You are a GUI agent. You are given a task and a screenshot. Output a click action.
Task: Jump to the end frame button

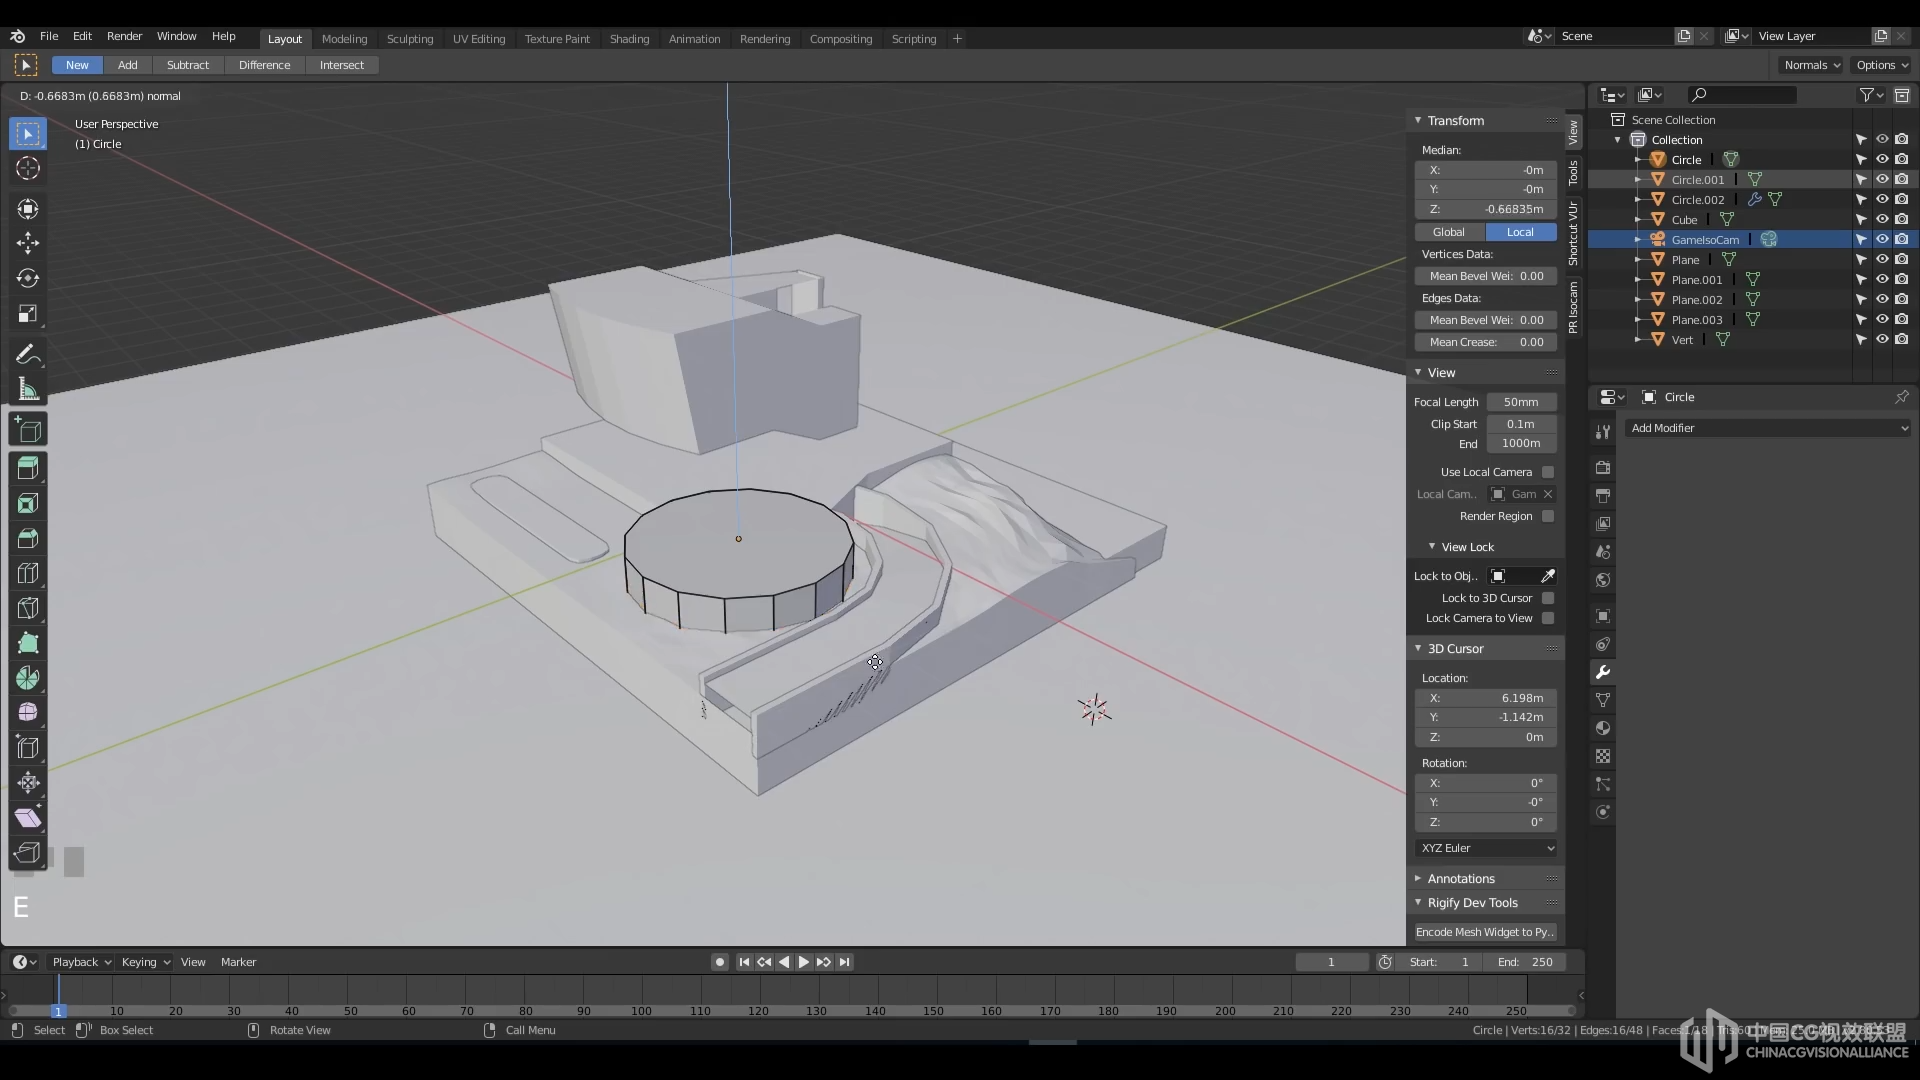[845, 962]
